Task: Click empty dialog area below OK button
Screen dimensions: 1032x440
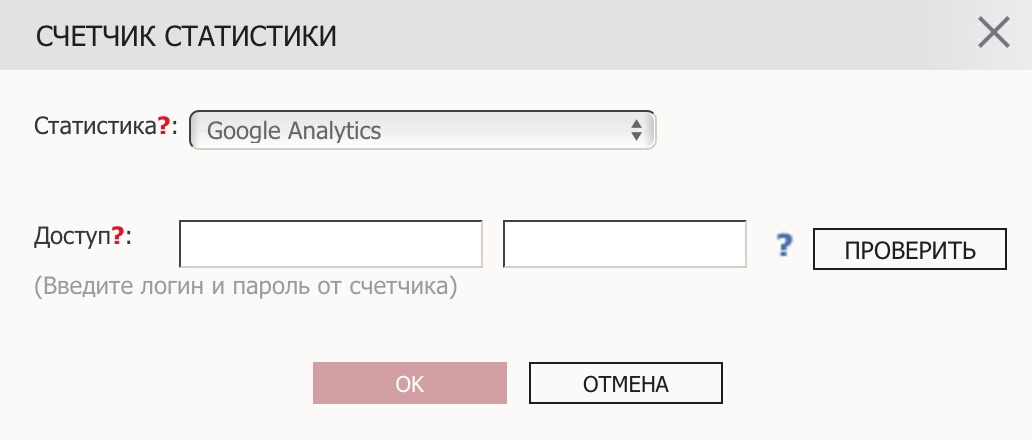Action: [x=410, y=422]
